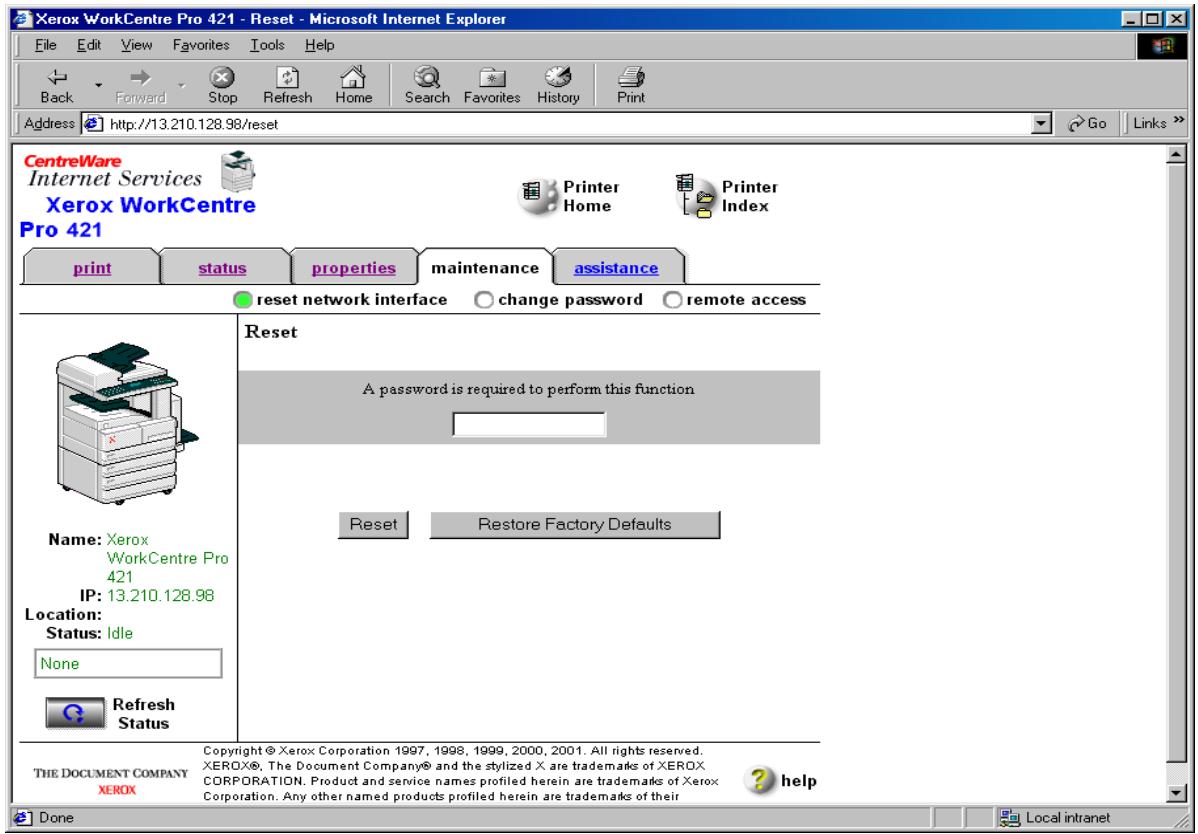The height and width of the screenshot is (834, 1198).
Task: Open the Search toolbar icon
Action: (x=427, y=86)
